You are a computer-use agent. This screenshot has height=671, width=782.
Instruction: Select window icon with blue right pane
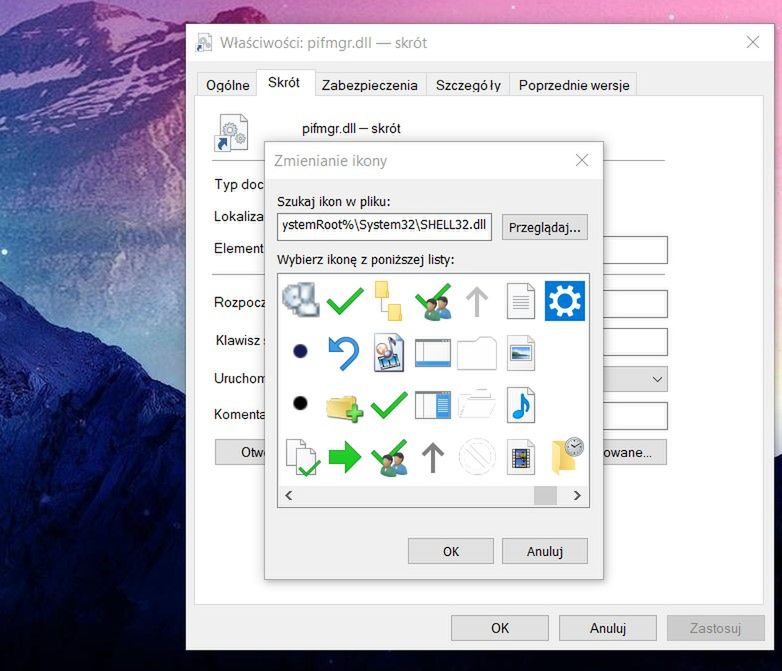(433, 405)
